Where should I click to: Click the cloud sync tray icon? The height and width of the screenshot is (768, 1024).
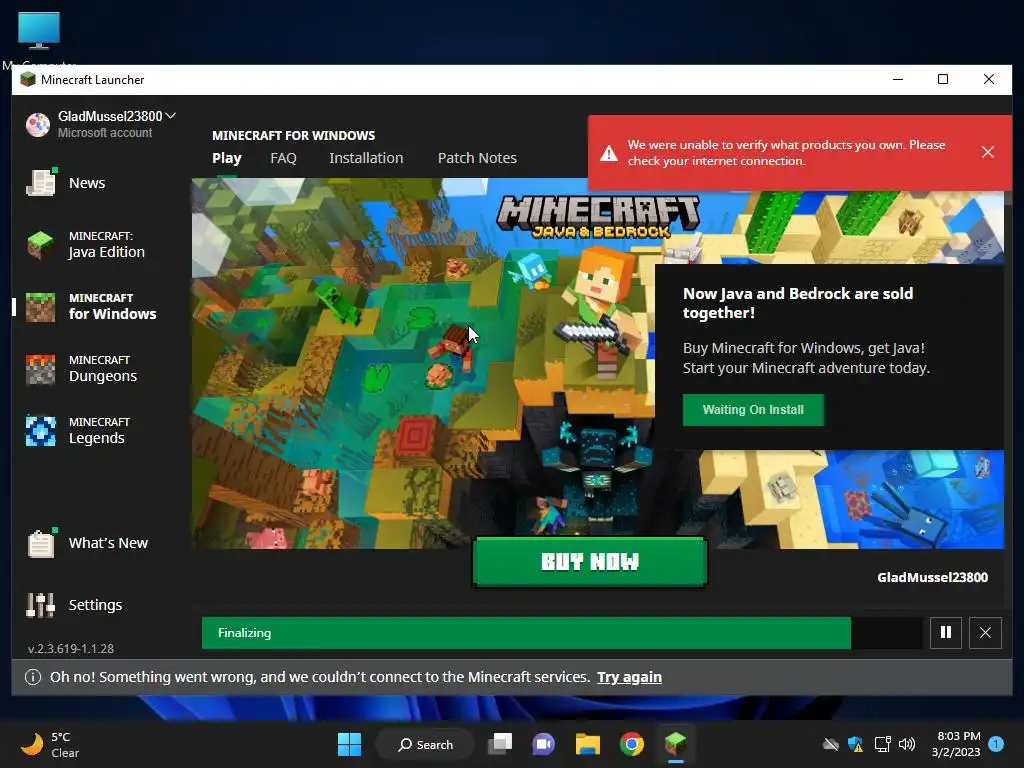point(831,744)
